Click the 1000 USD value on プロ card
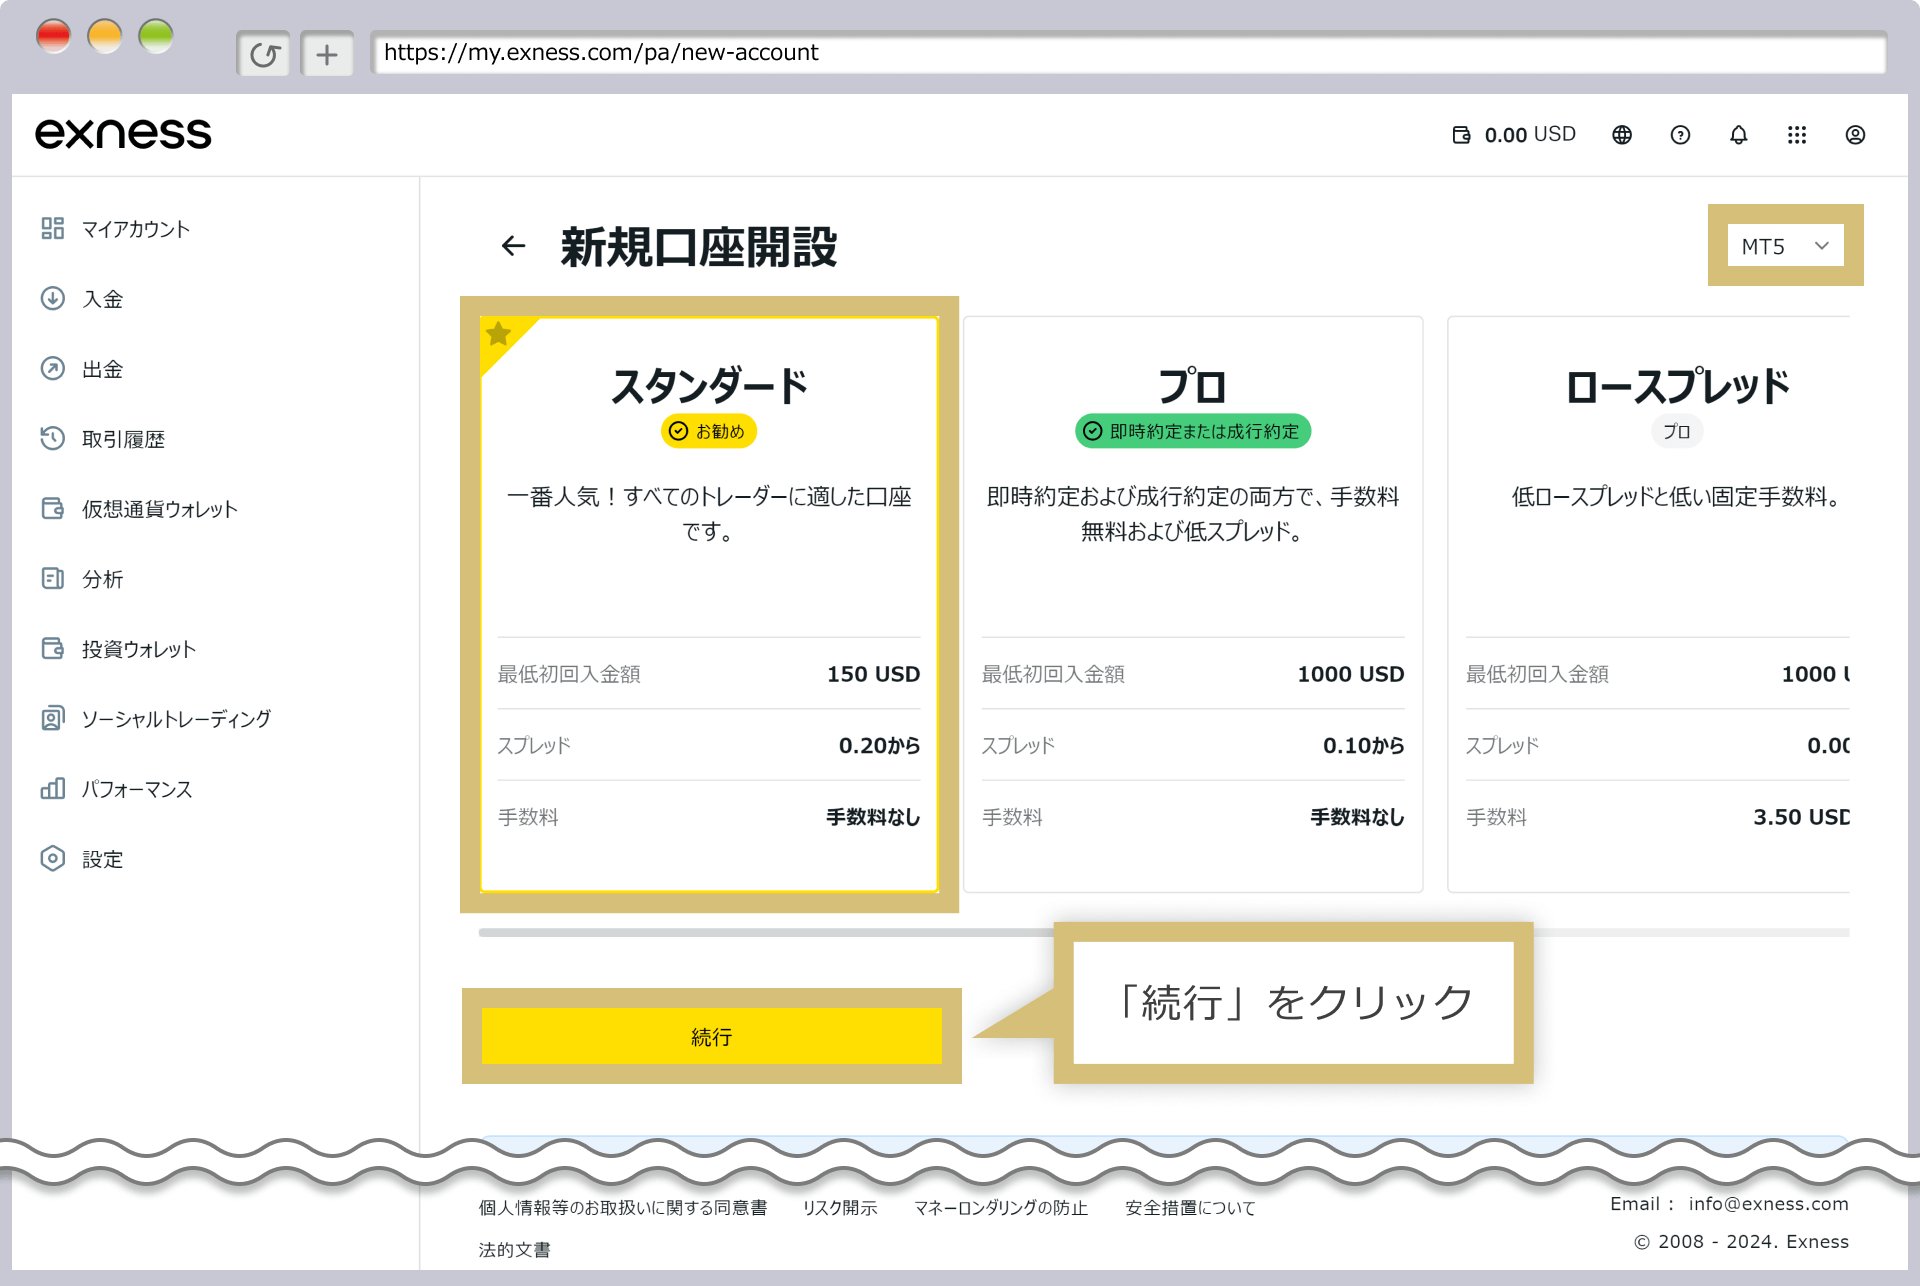The height and width of the screenshot is (1286, 1920). click(x=1350, y=674)
